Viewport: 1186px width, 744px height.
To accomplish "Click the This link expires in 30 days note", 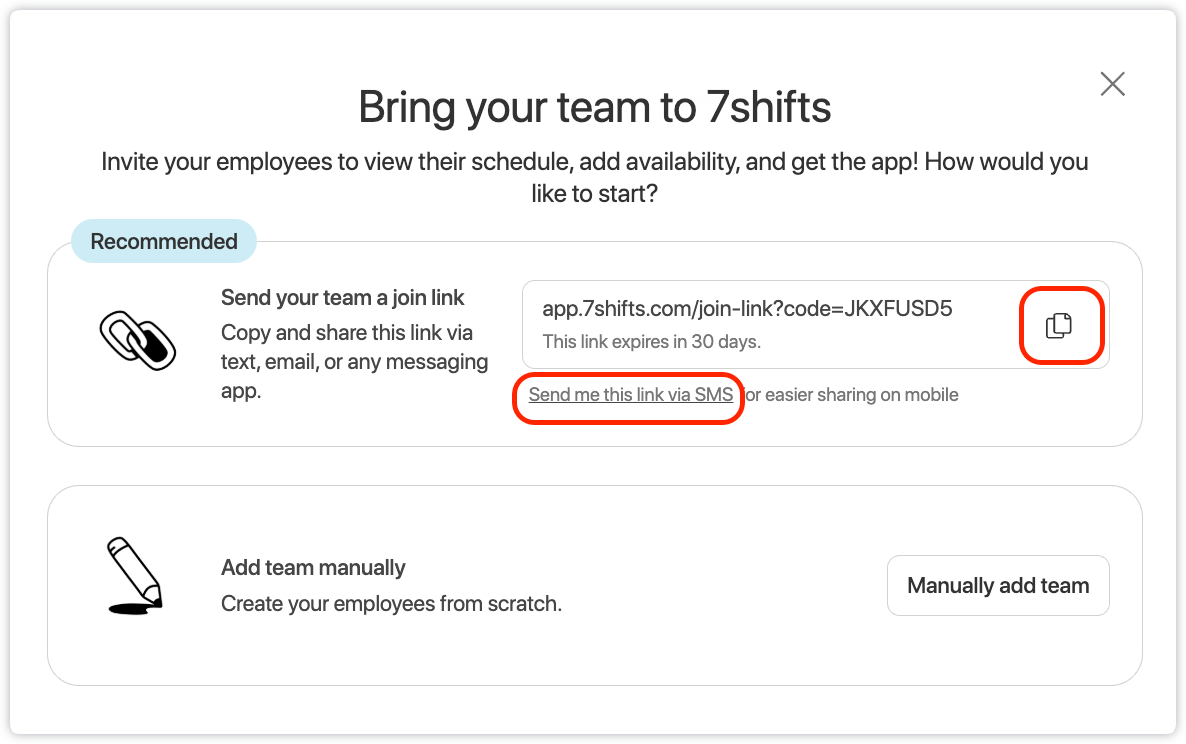I will [651, 342].
